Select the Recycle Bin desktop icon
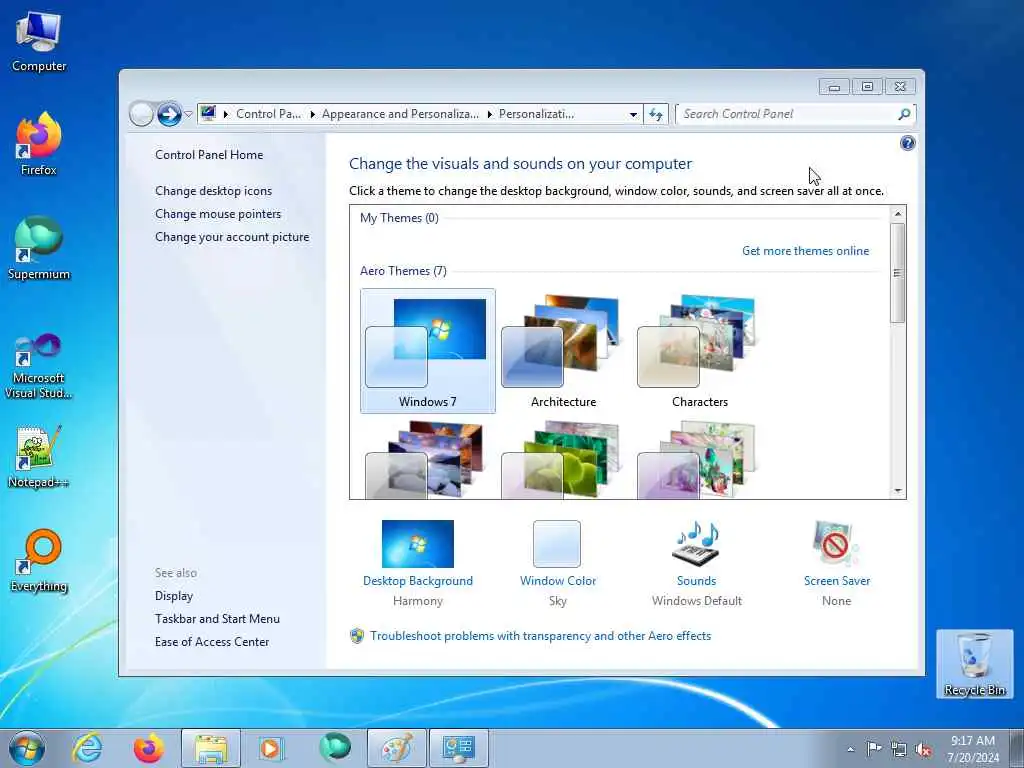1024x768 pixels. [x=974, y=664]
